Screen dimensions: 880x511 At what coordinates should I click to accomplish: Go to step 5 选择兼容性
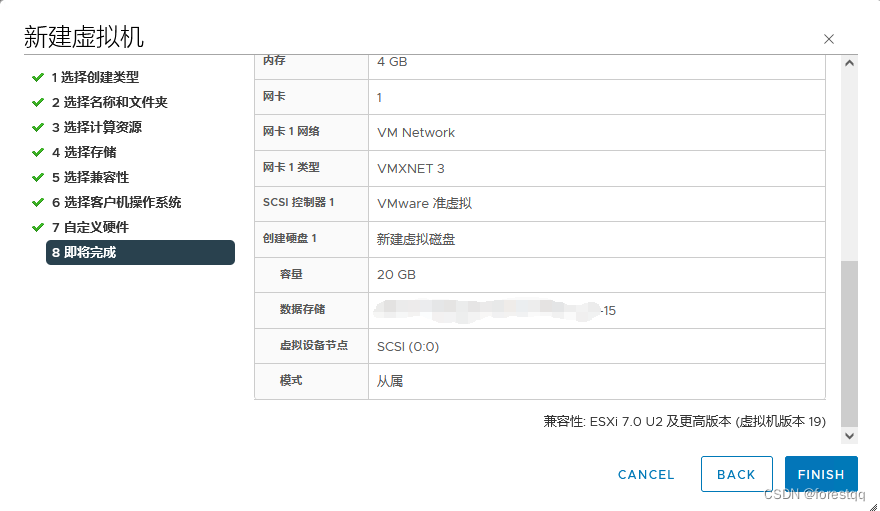tap(90, 177)
